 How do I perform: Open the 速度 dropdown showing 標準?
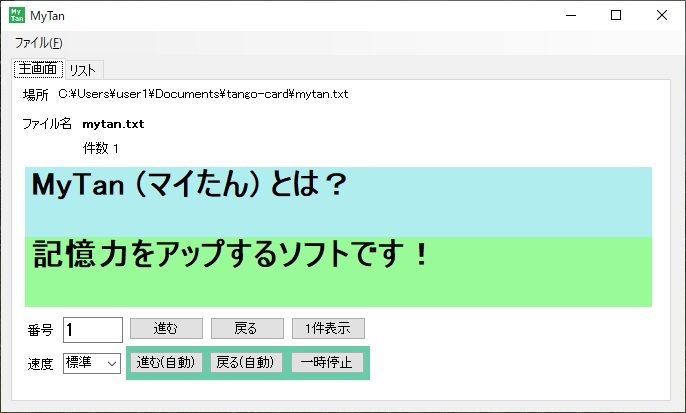tap(92, 363)
